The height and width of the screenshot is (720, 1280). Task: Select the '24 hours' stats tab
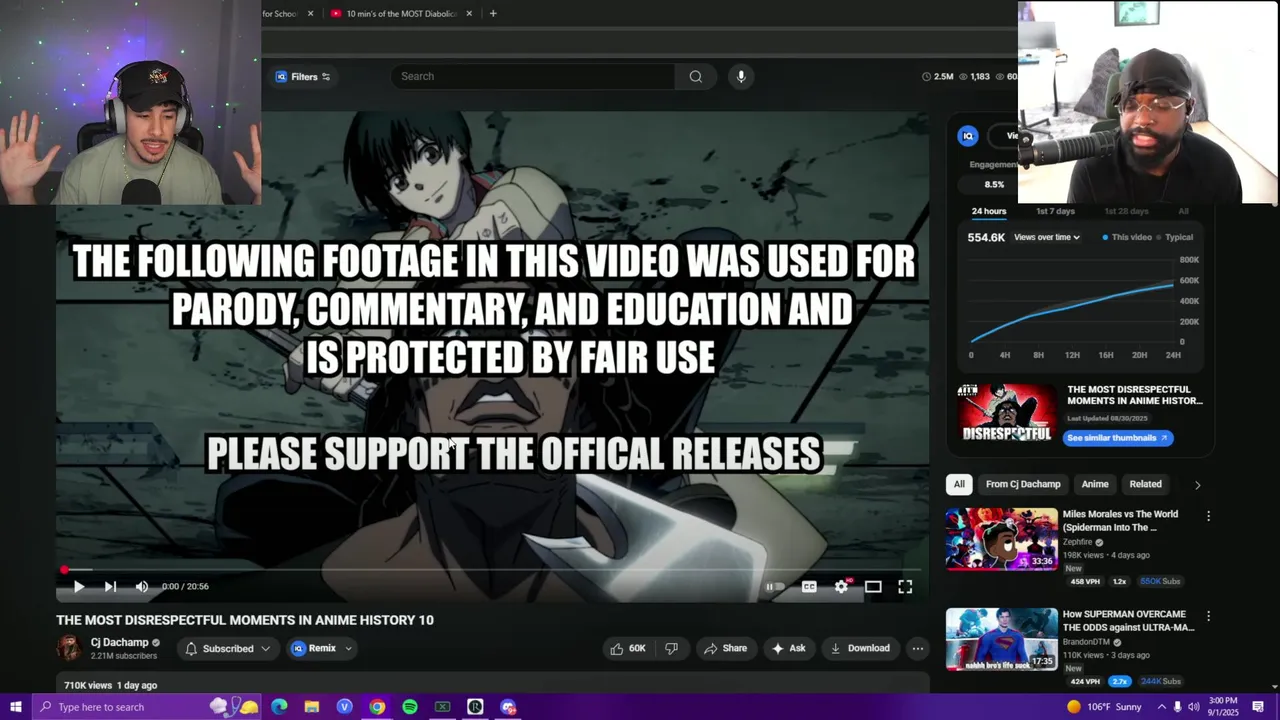tap(989, 211)
